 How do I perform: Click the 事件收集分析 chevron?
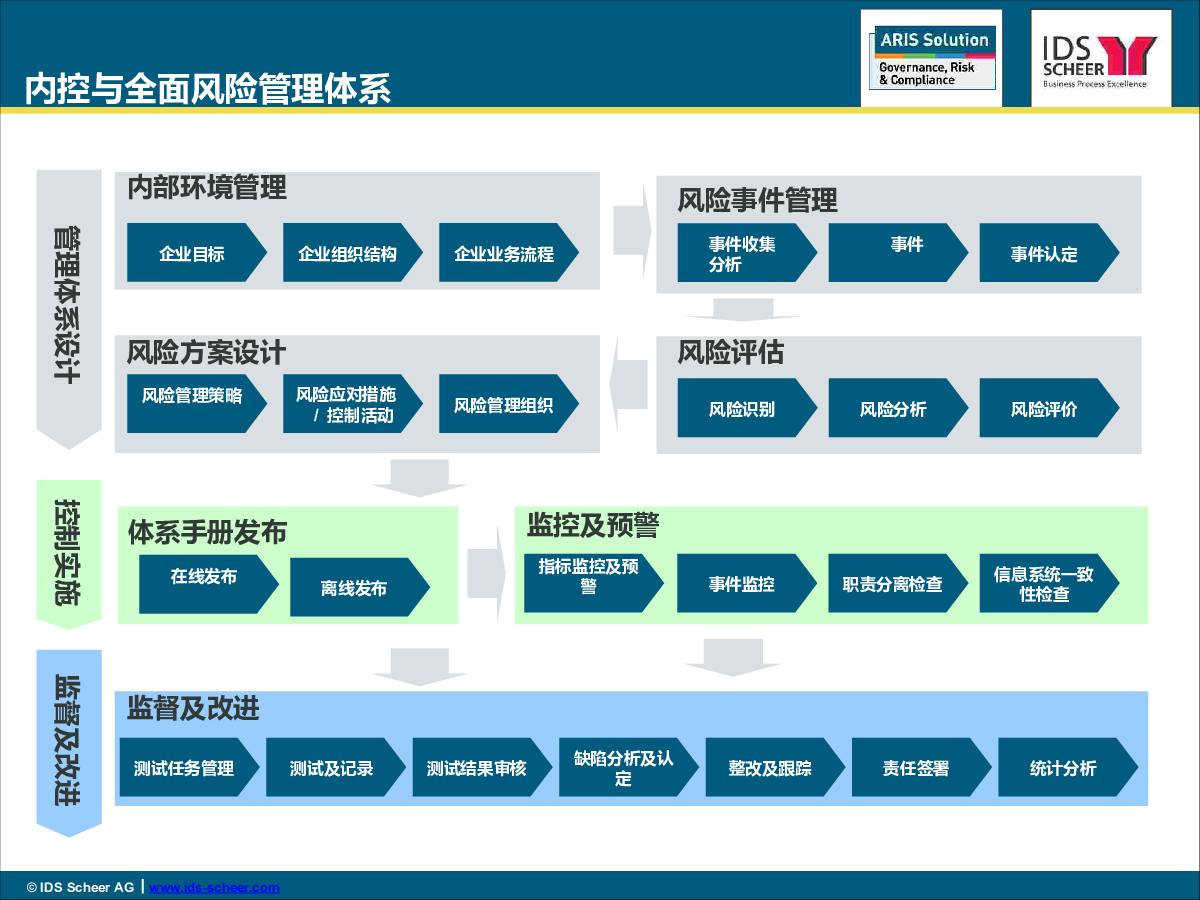point(742,253)
